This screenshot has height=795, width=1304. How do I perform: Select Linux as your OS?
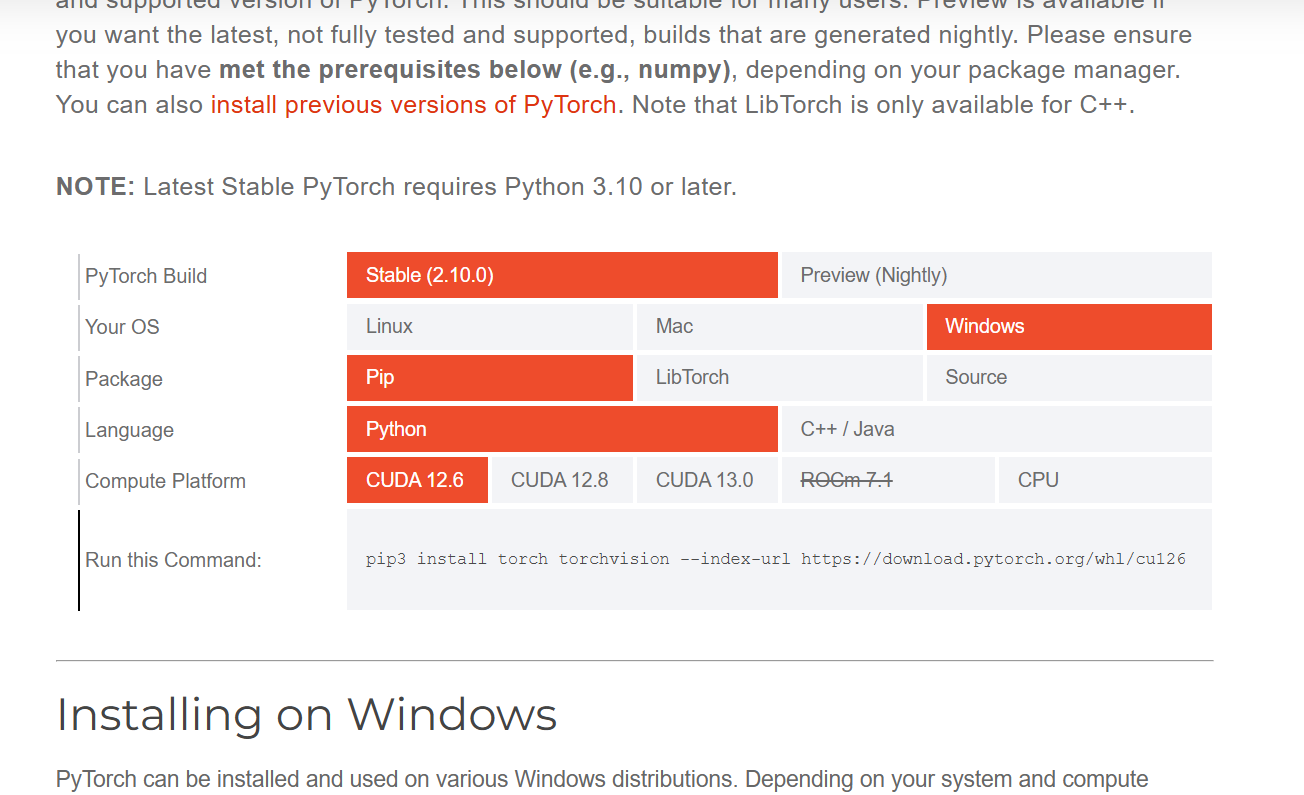(x=490, y=326)
